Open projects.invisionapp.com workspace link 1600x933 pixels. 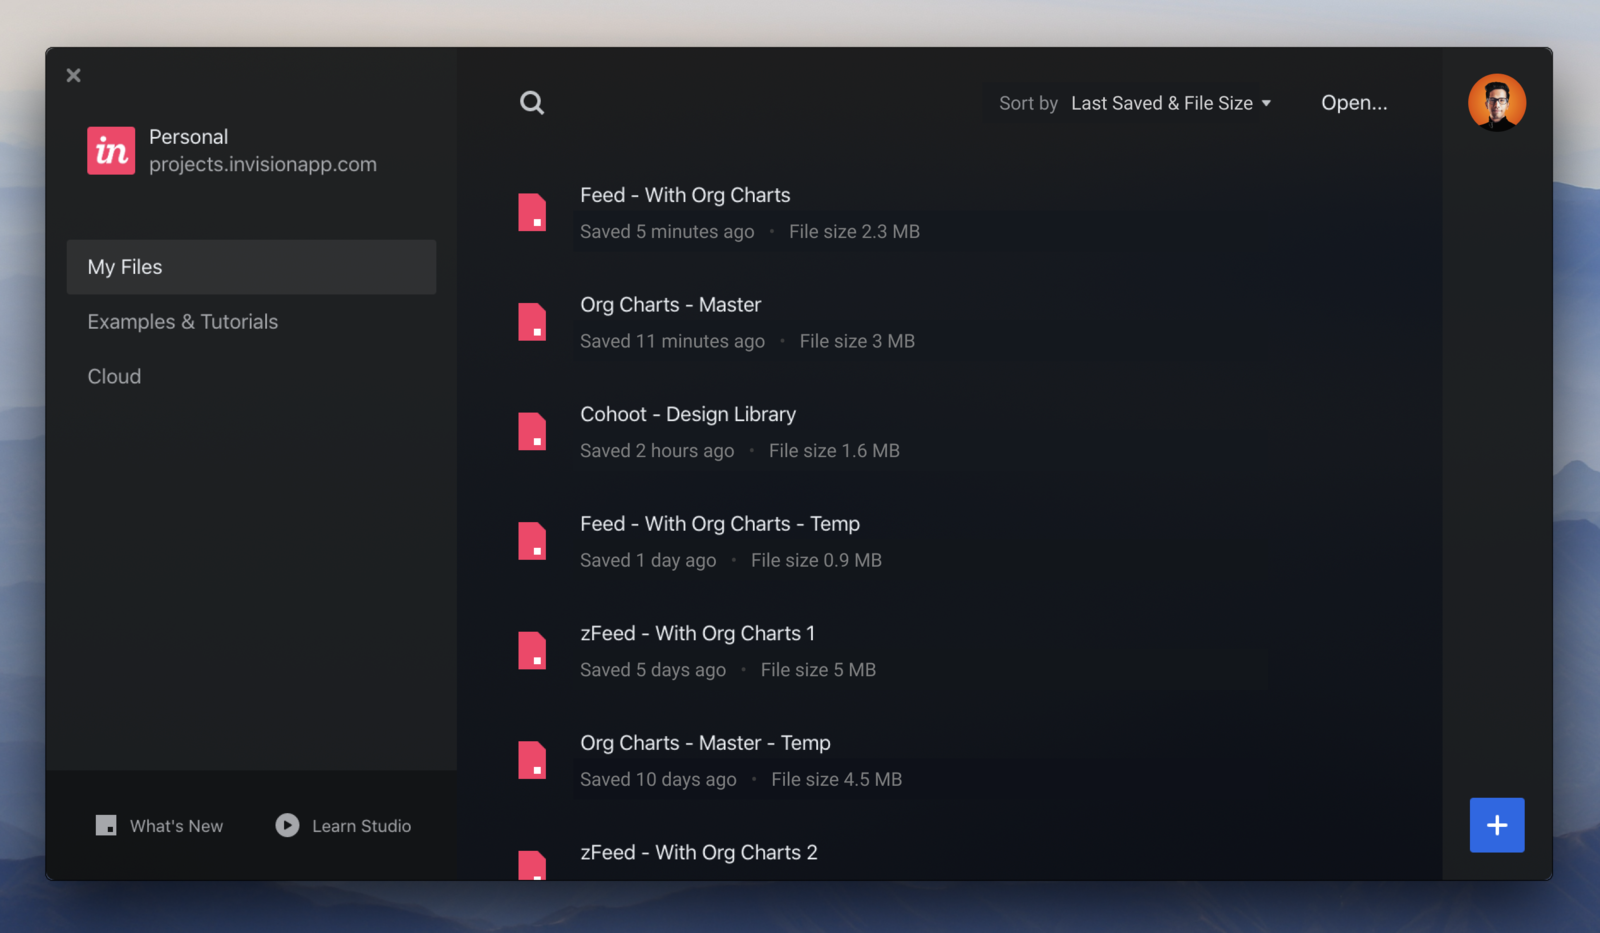pyautogui.click(x=263, y=164)
